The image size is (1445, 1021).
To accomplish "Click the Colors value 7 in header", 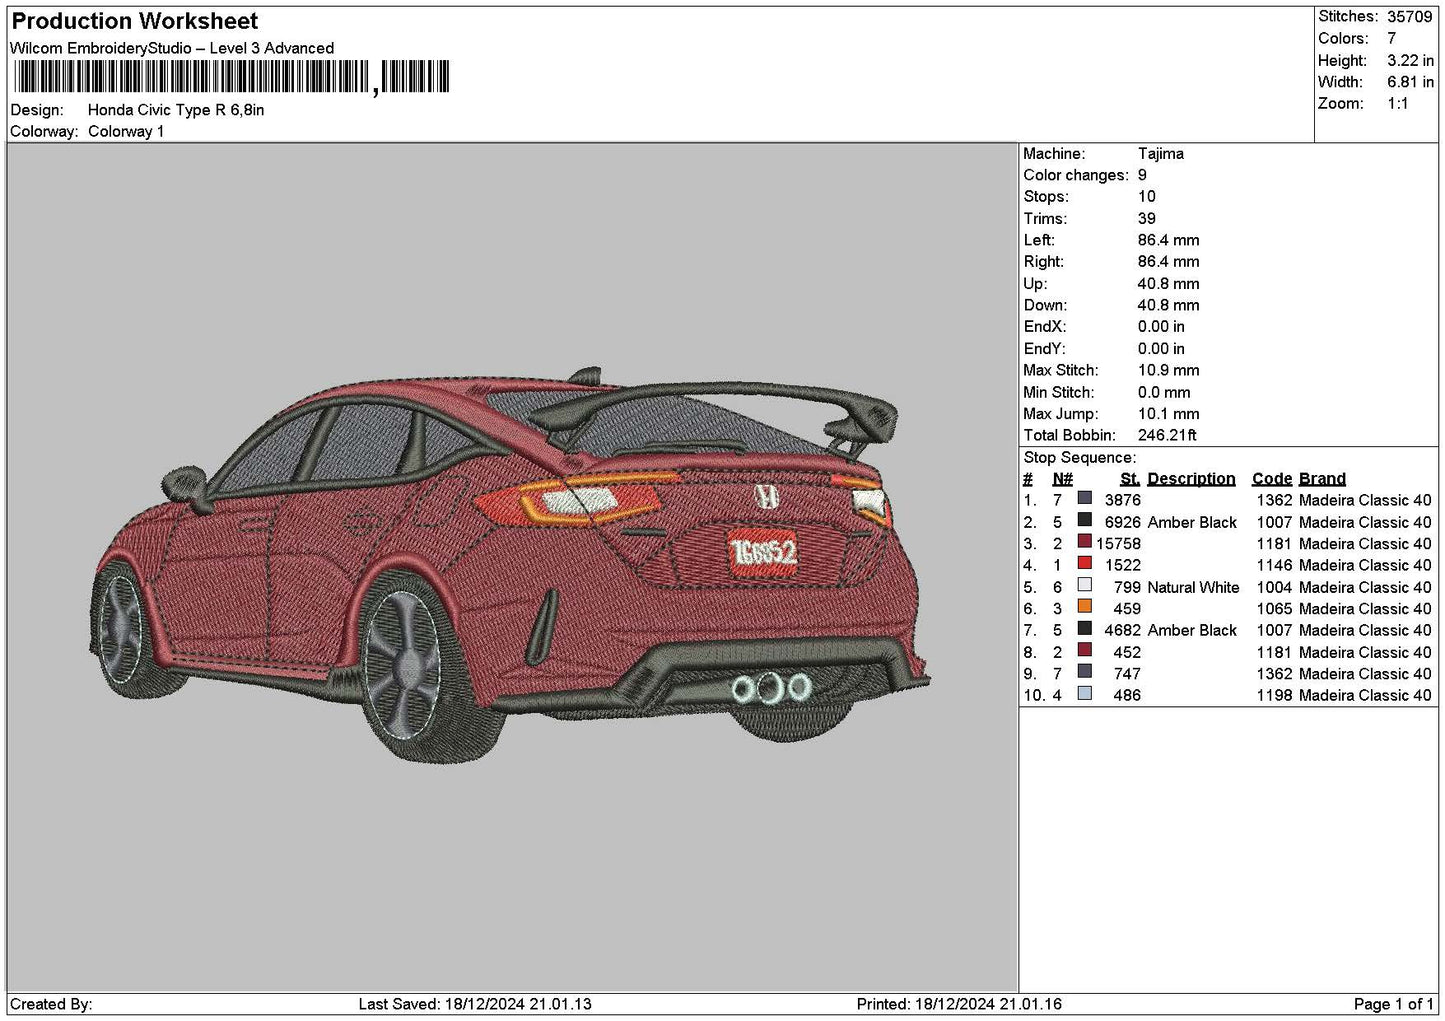I will [1392, 38].
